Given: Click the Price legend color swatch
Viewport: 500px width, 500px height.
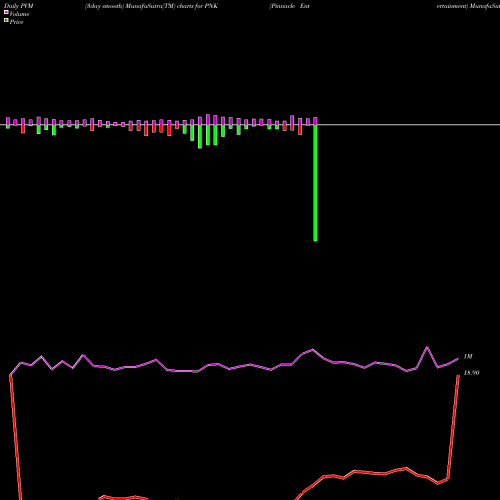Looking at the screenshot, I should click(x=6, y=20).
